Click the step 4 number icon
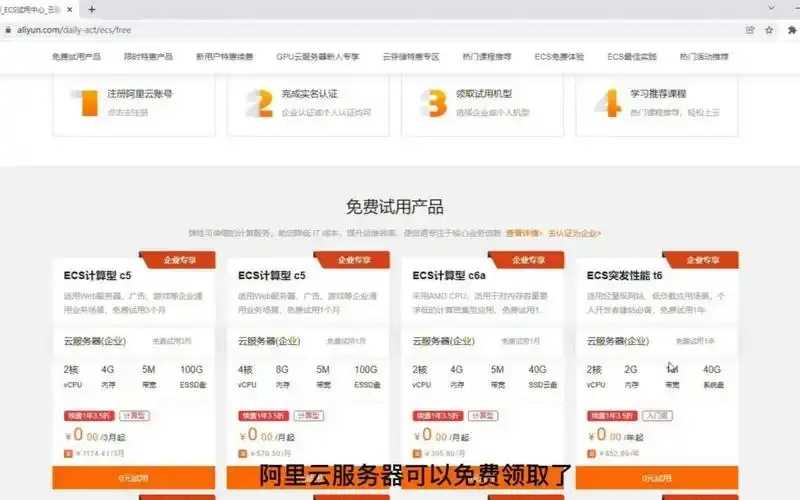This screenshot has height=500, width=800. [608, 103]
